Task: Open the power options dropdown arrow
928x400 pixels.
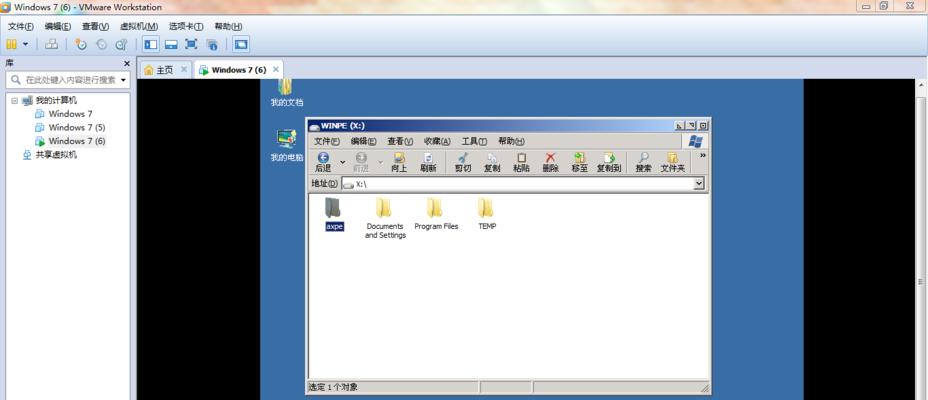Action: click(x=25, y=44)
